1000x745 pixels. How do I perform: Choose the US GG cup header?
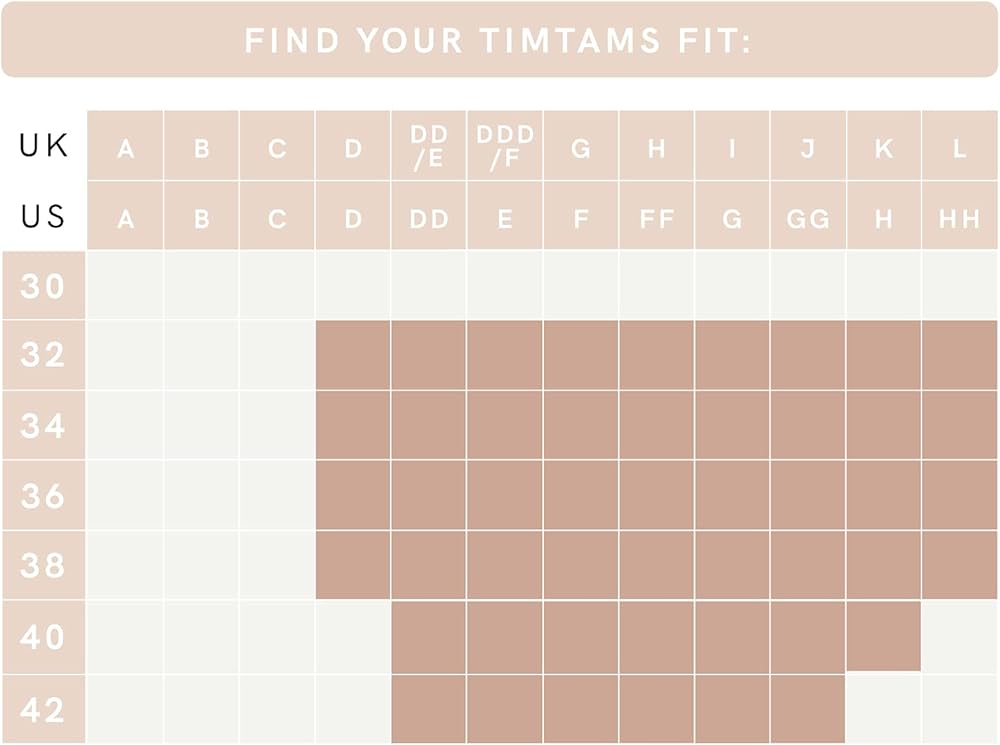pos(808,217)
